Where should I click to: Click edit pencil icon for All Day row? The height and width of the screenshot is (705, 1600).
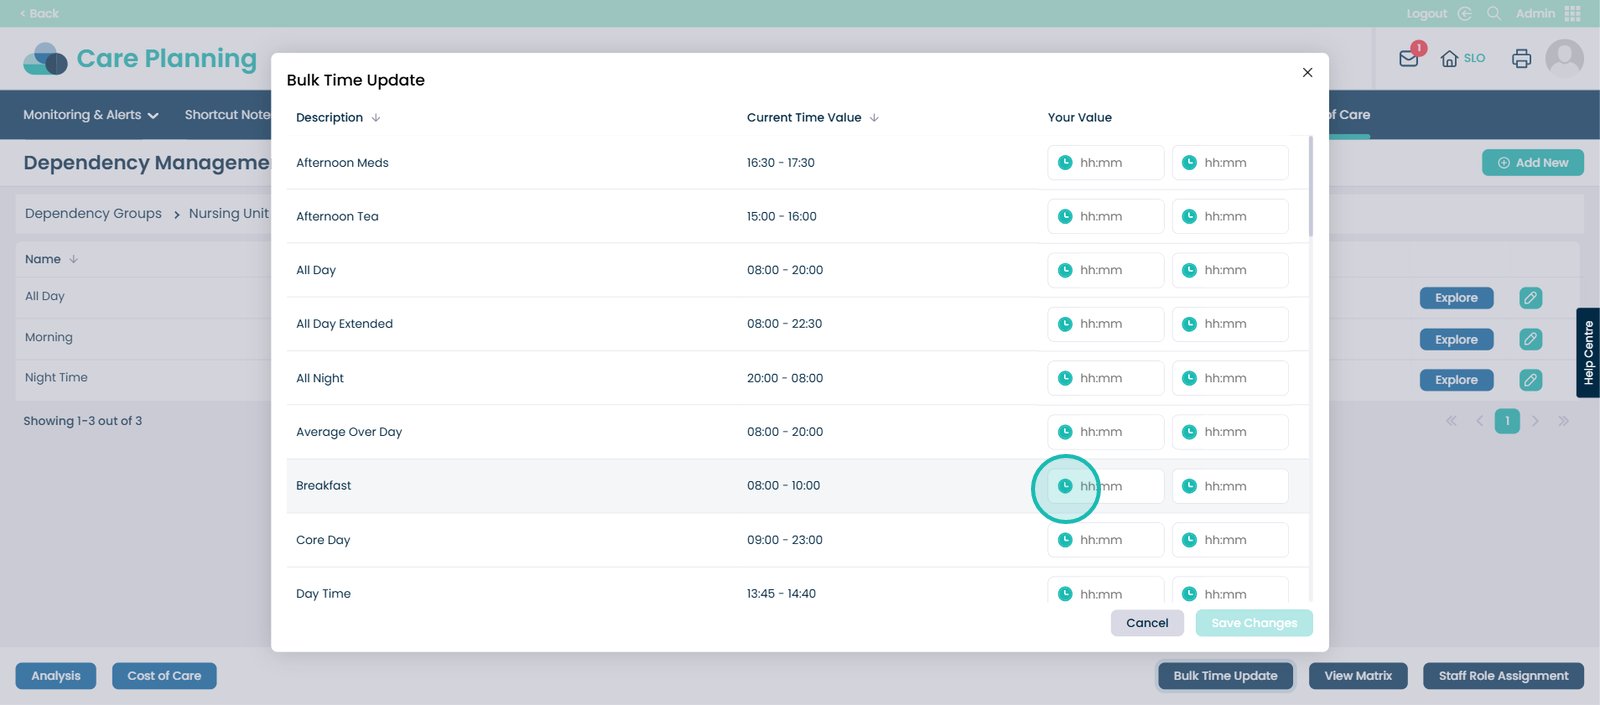1530,298
